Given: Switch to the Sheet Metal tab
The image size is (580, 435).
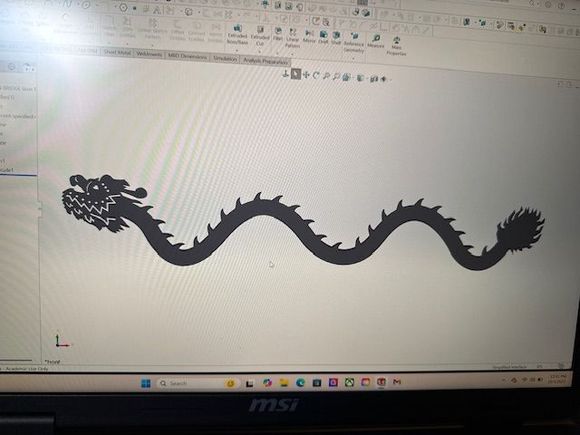Looking at the screenshot, I should (x=117, y=52).
